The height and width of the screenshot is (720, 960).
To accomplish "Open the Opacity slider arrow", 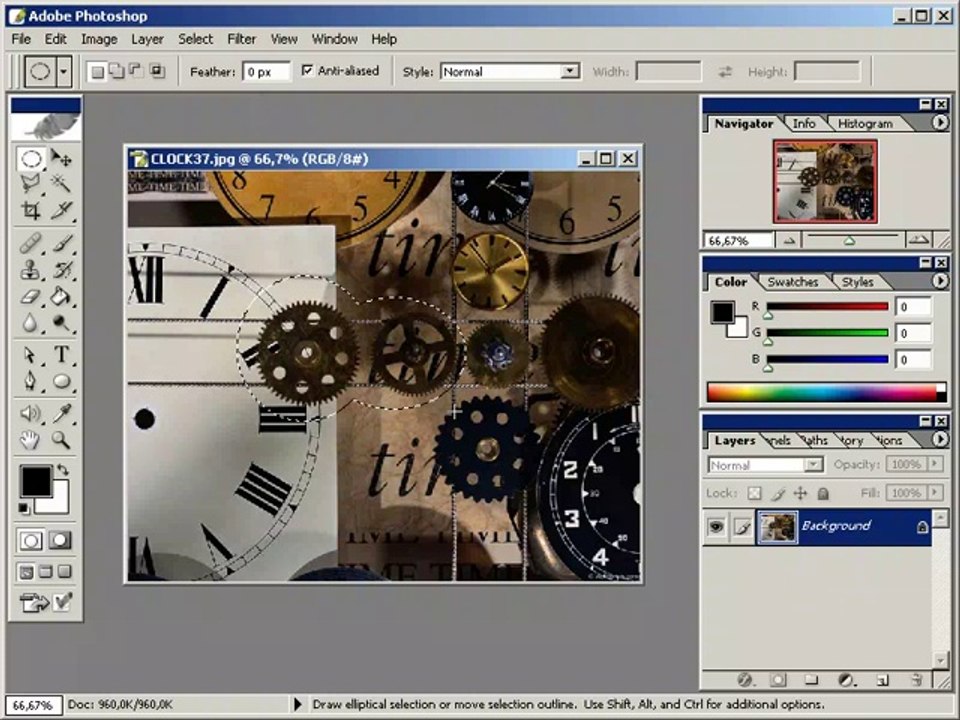I will (x=935, y=465).
